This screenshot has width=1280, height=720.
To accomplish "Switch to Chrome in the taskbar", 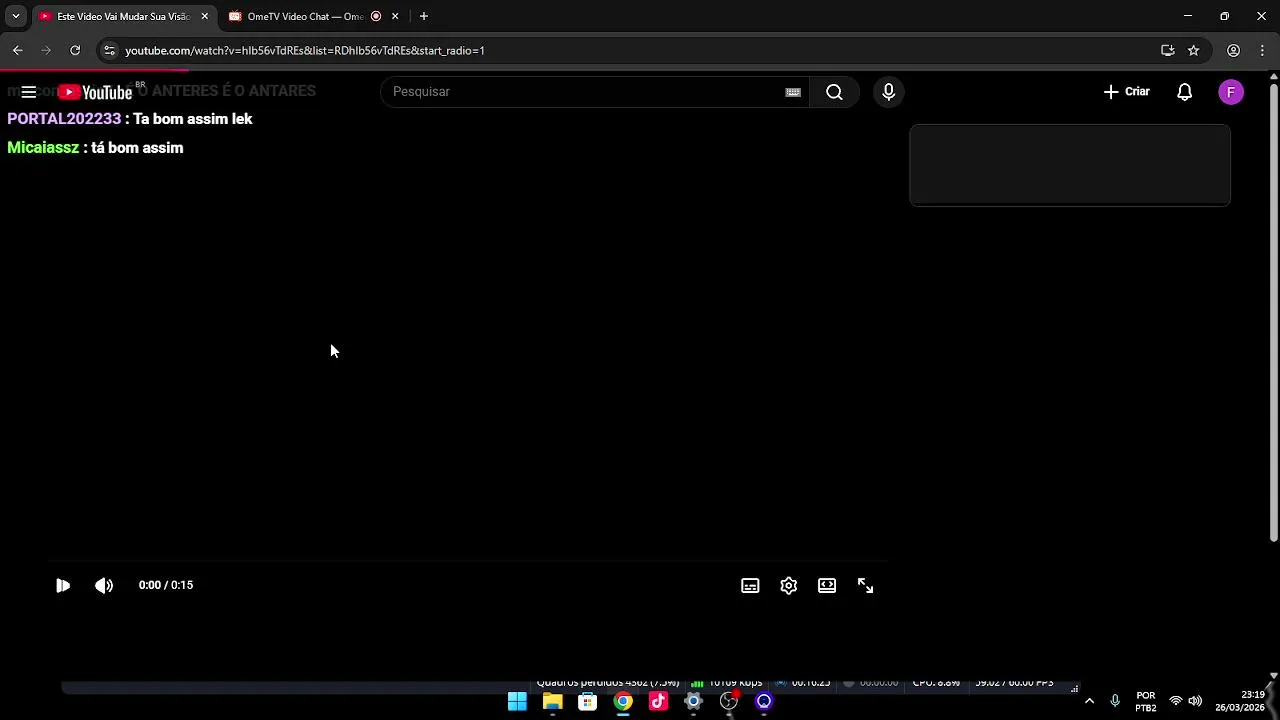I will (623, 701).
